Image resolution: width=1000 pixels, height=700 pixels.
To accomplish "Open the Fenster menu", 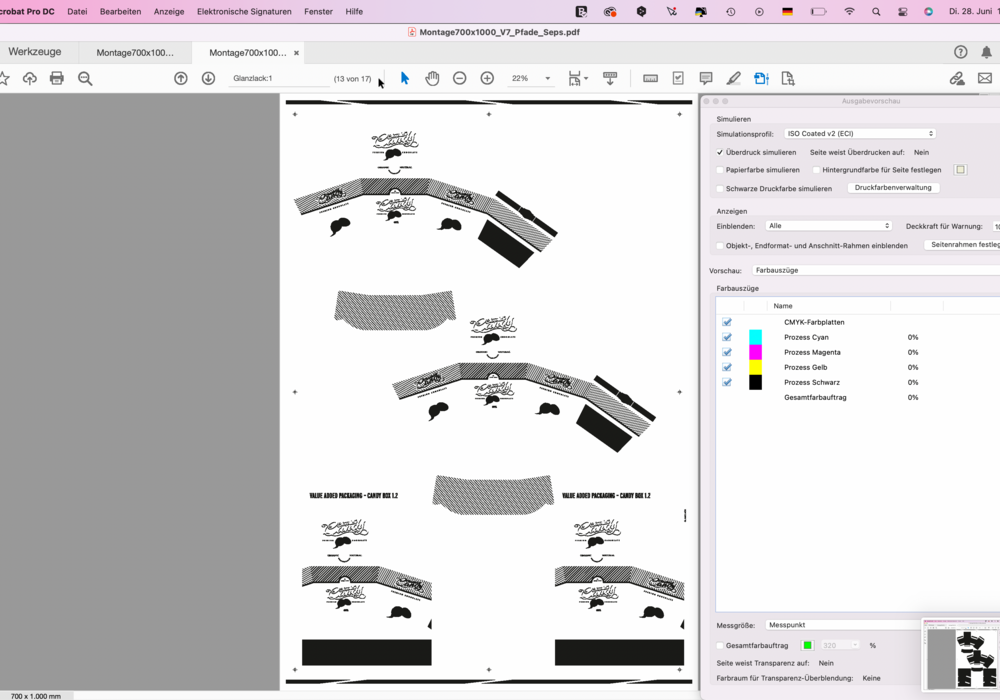I will pos(318,11).
